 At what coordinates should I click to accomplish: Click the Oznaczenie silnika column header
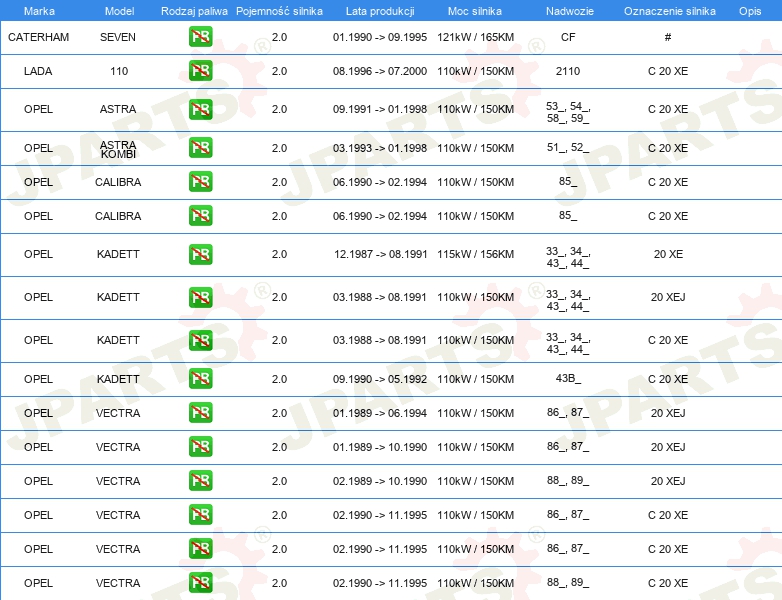coord(667,10)
